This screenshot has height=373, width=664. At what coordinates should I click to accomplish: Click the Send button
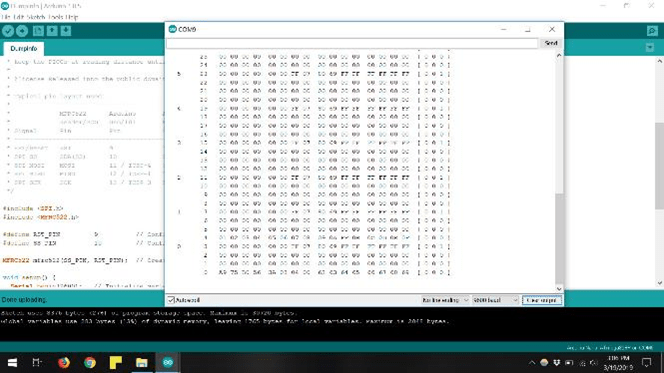click(x=551, y=43)
